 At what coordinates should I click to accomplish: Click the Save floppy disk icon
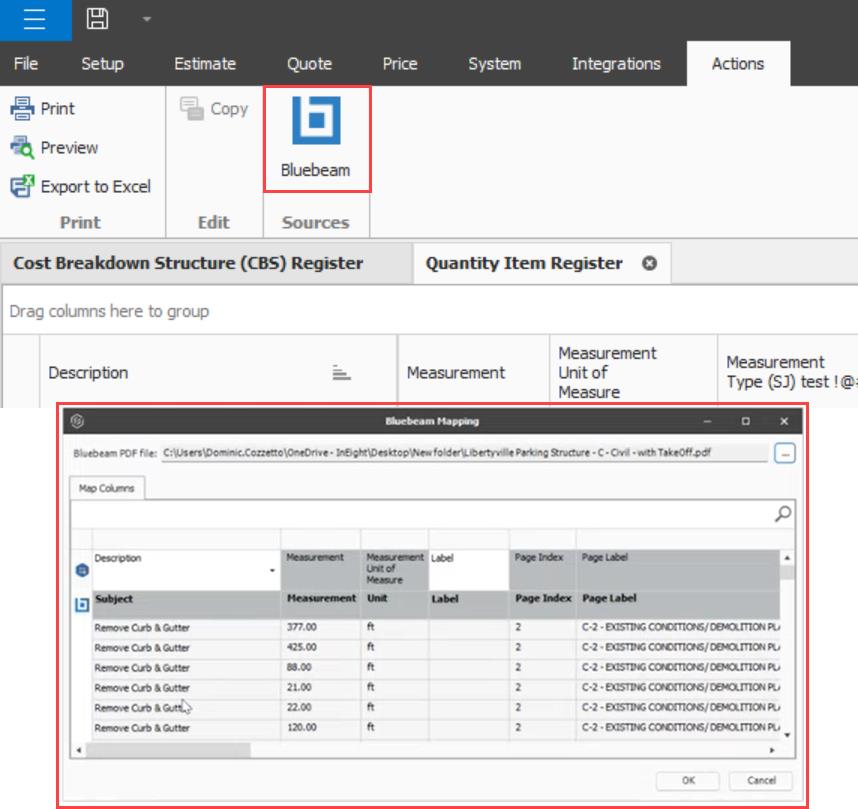click(x=97, y=19)
